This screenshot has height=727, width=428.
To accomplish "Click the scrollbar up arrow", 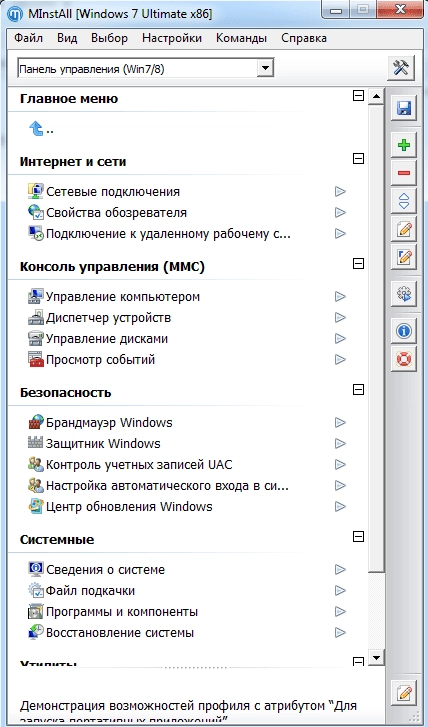I will (376, 96).
